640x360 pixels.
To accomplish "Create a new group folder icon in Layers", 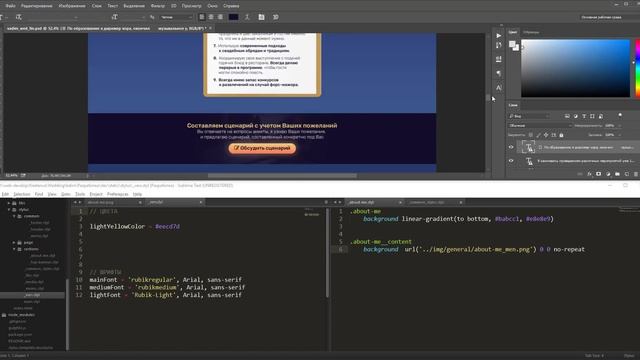I will coord(617,174).
